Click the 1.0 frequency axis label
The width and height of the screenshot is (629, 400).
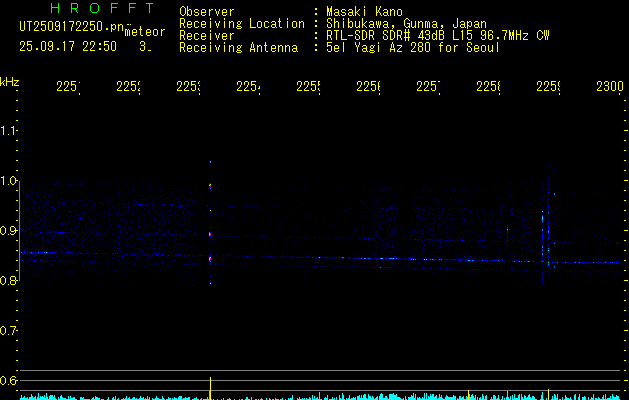pyautogui.click(x=8, y=181)
